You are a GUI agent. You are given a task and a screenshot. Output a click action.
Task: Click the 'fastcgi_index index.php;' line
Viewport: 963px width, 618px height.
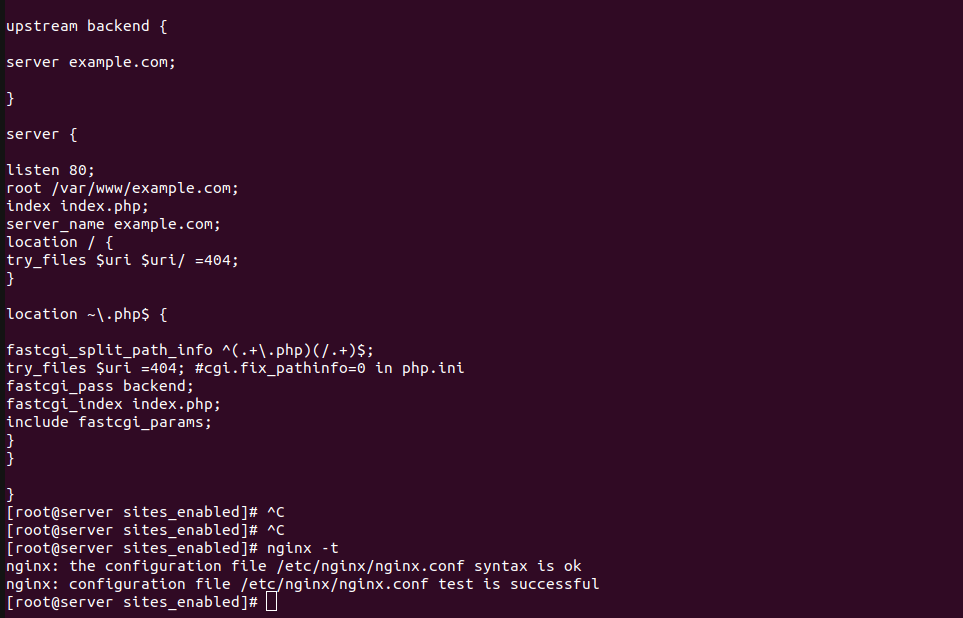pos(114,404)
